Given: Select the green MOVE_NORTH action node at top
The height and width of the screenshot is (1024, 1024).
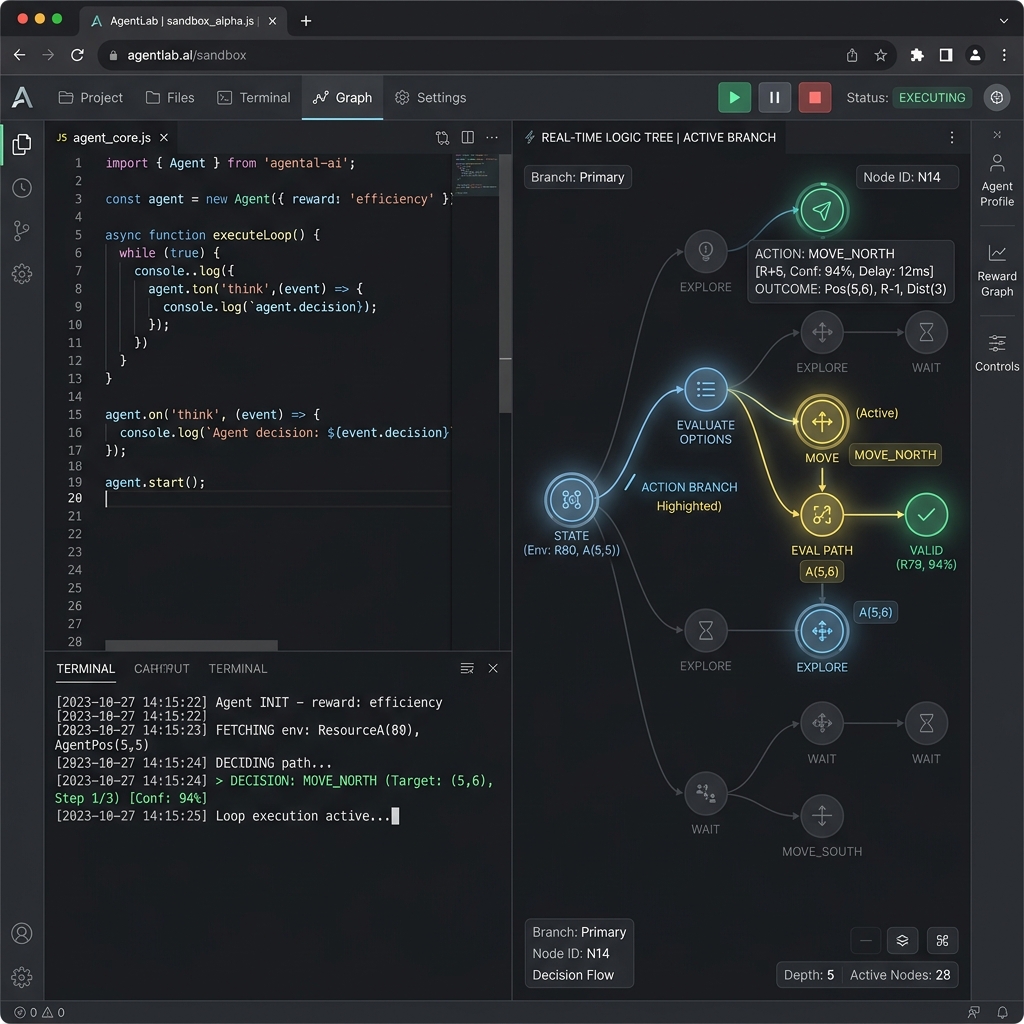Looking at the screenshot, I should click(x=822, y=210).
